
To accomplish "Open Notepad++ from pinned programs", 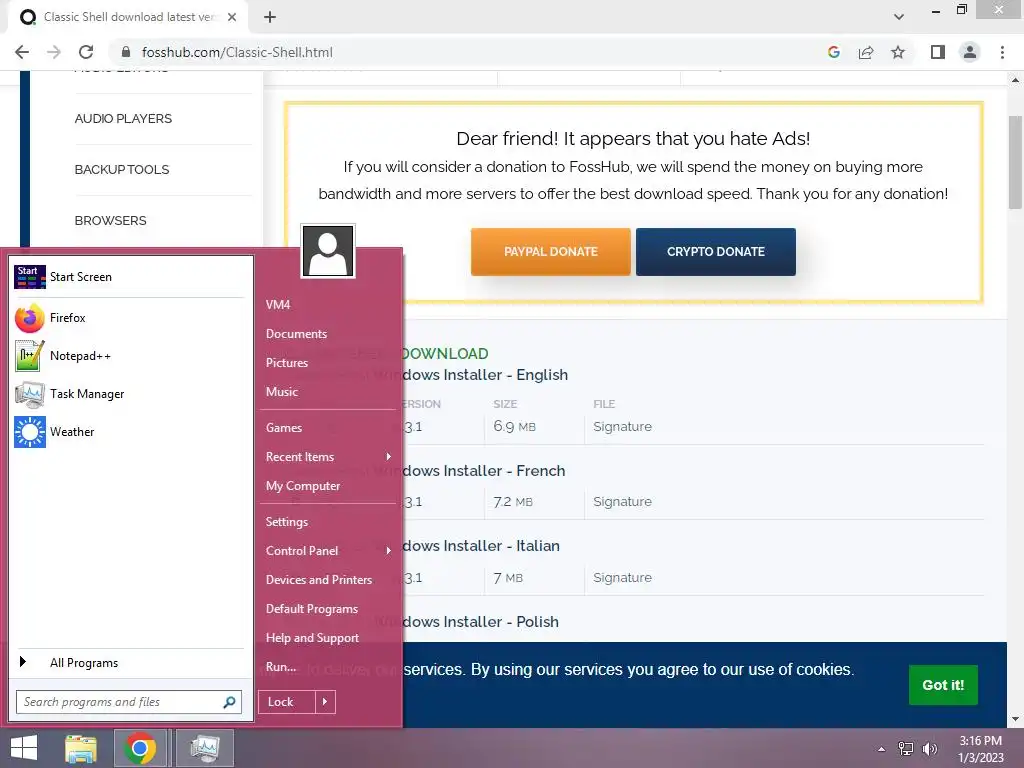I will [x=129, y=356].
